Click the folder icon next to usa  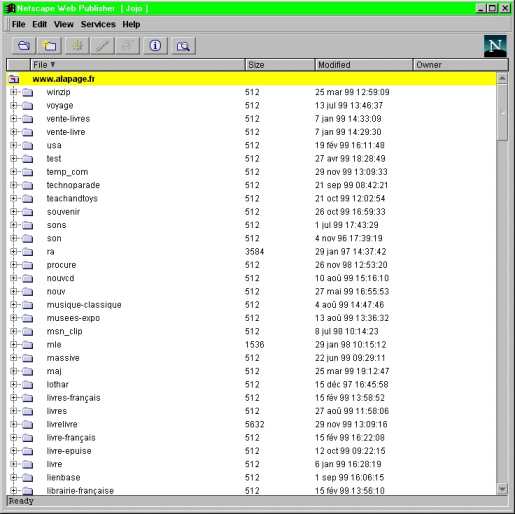[x=28, y=145]
